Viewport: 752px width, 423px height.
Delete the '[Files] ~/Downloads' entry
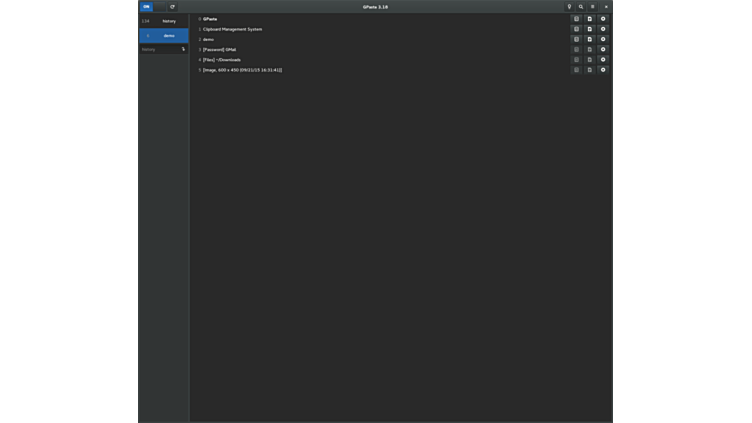click(x=603, y=60)
